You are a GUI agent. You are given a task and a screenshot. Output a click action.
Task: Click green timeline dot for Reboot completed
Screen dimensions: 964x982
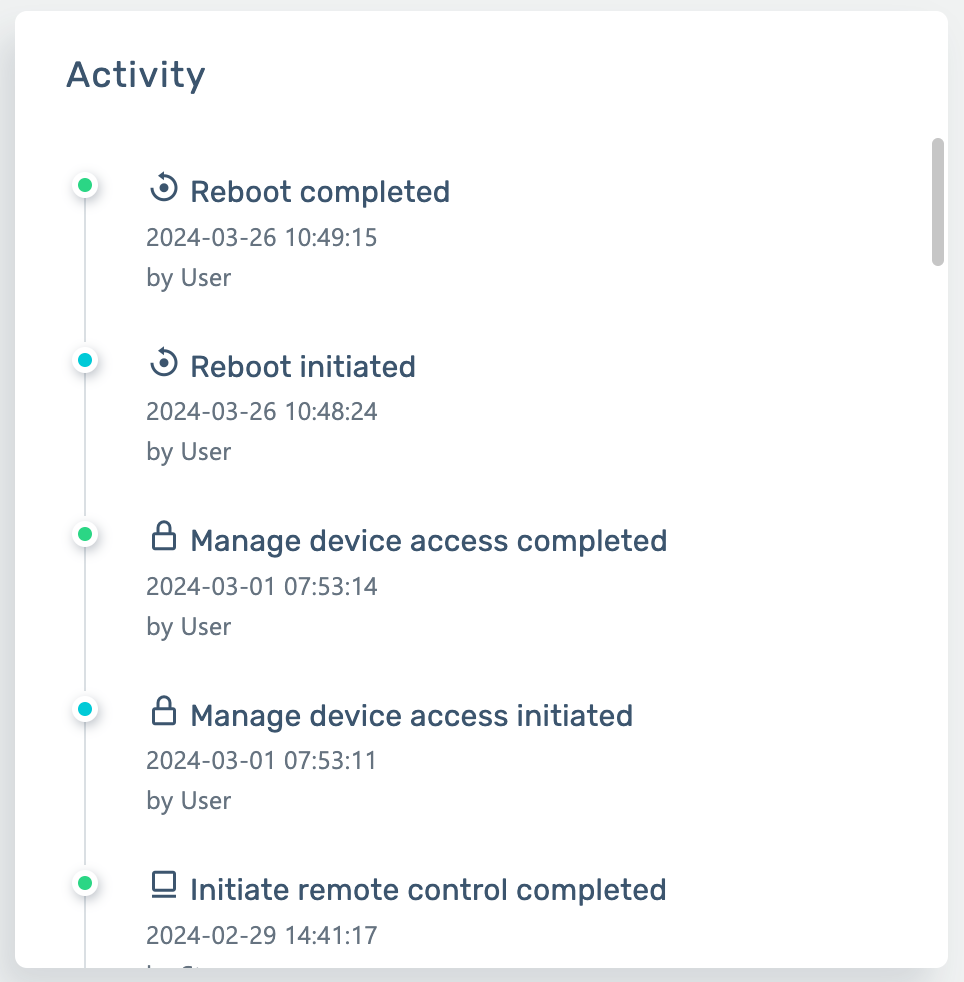[x=85, y=185]
